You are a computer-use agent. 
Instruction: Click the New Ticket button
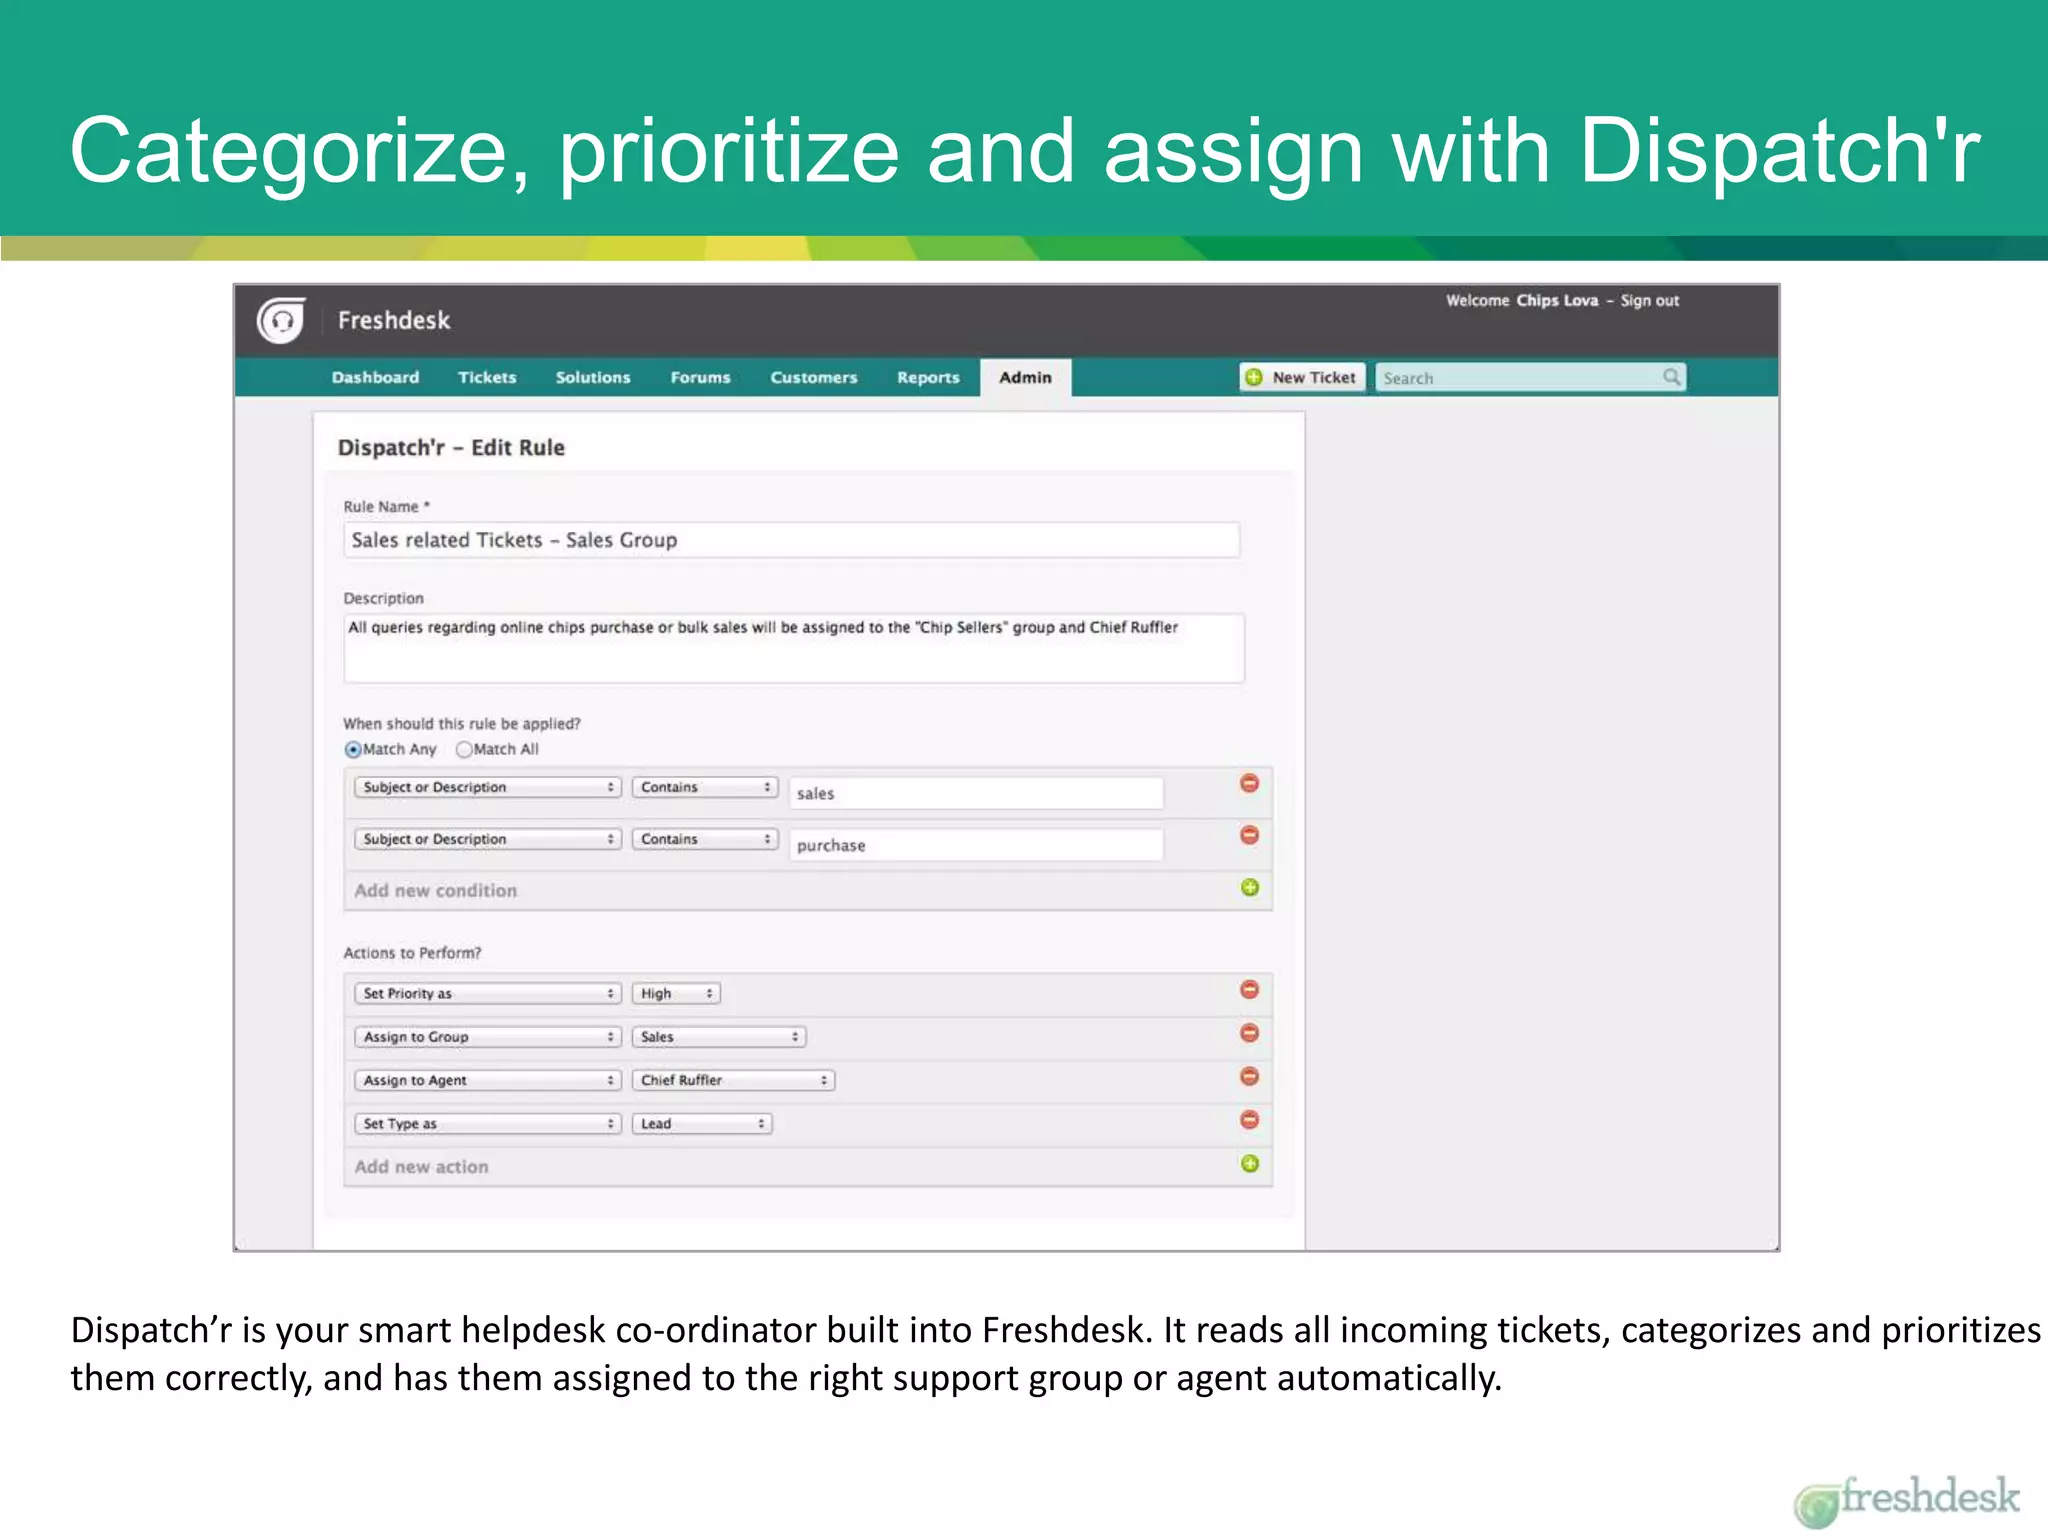click(x=1302, y=377)
